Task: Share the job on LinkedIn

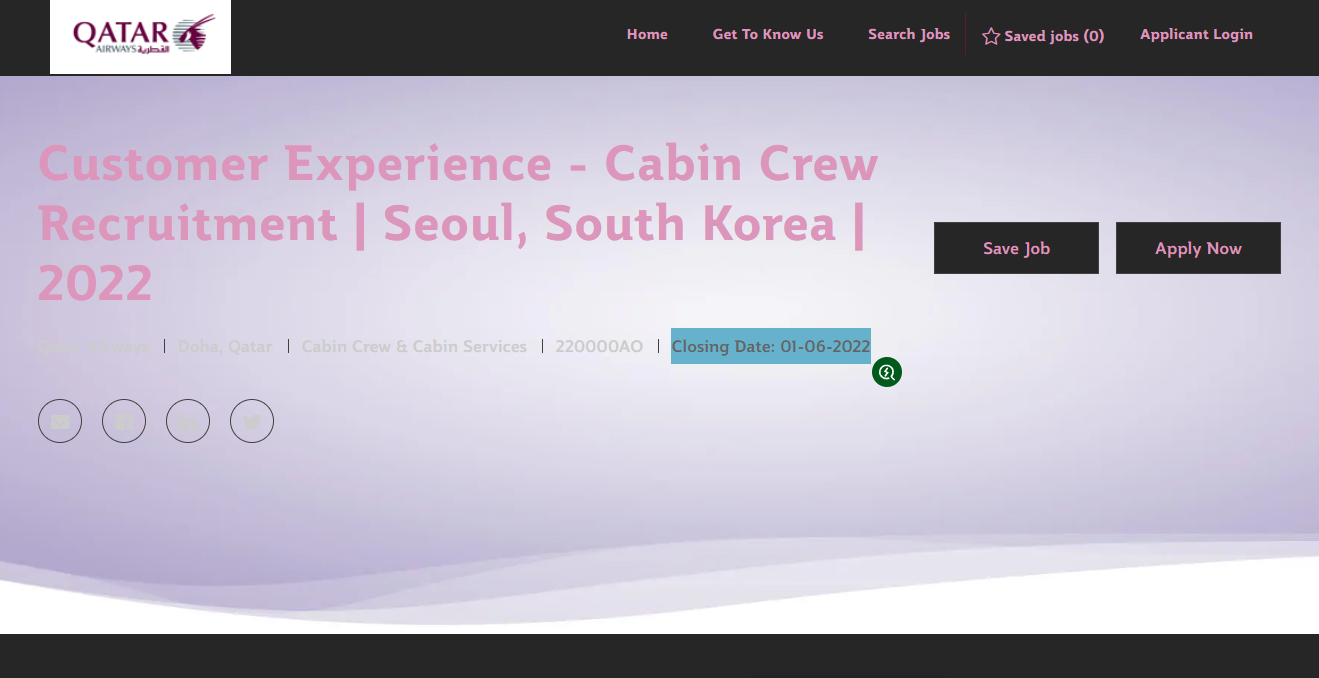Action: point(188,421)
